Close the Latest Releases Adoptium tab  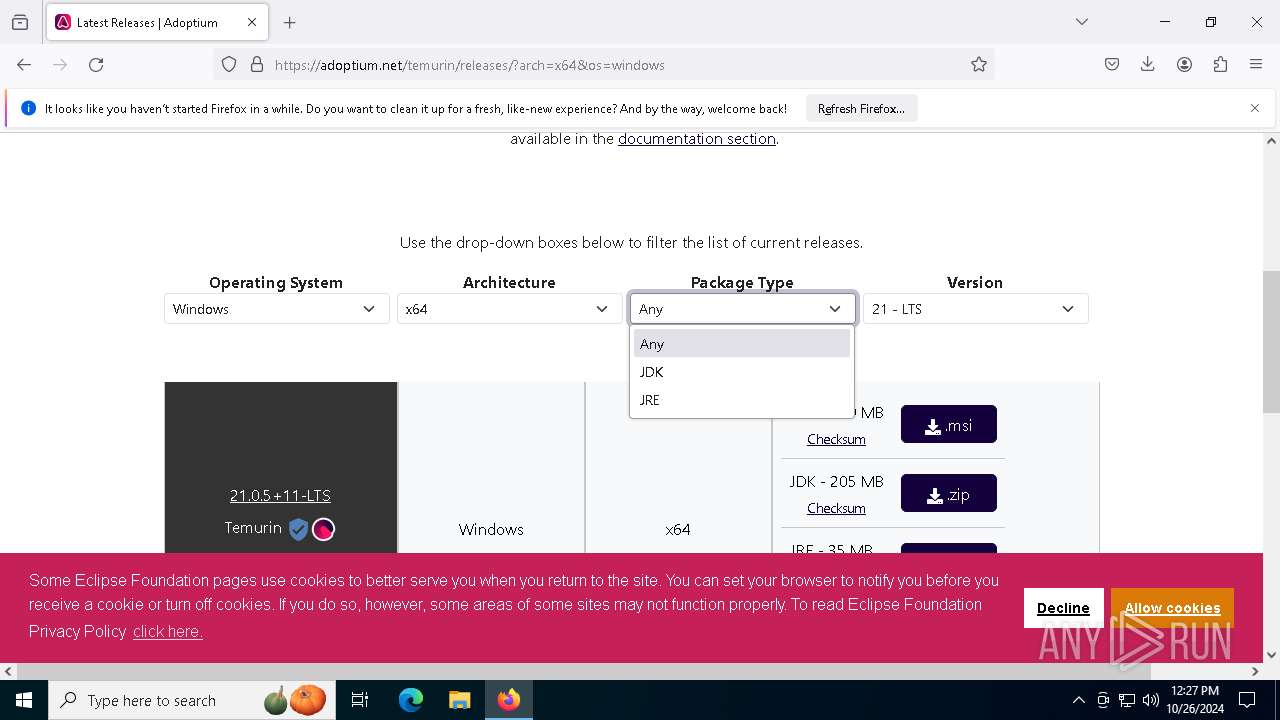tap(252, 22)
